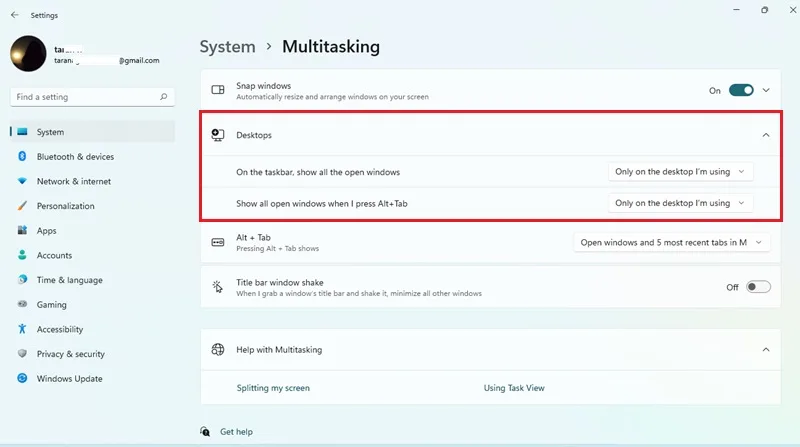
Task: Open Pressing Alt + Tab shows dropdown
Action: 671,242
